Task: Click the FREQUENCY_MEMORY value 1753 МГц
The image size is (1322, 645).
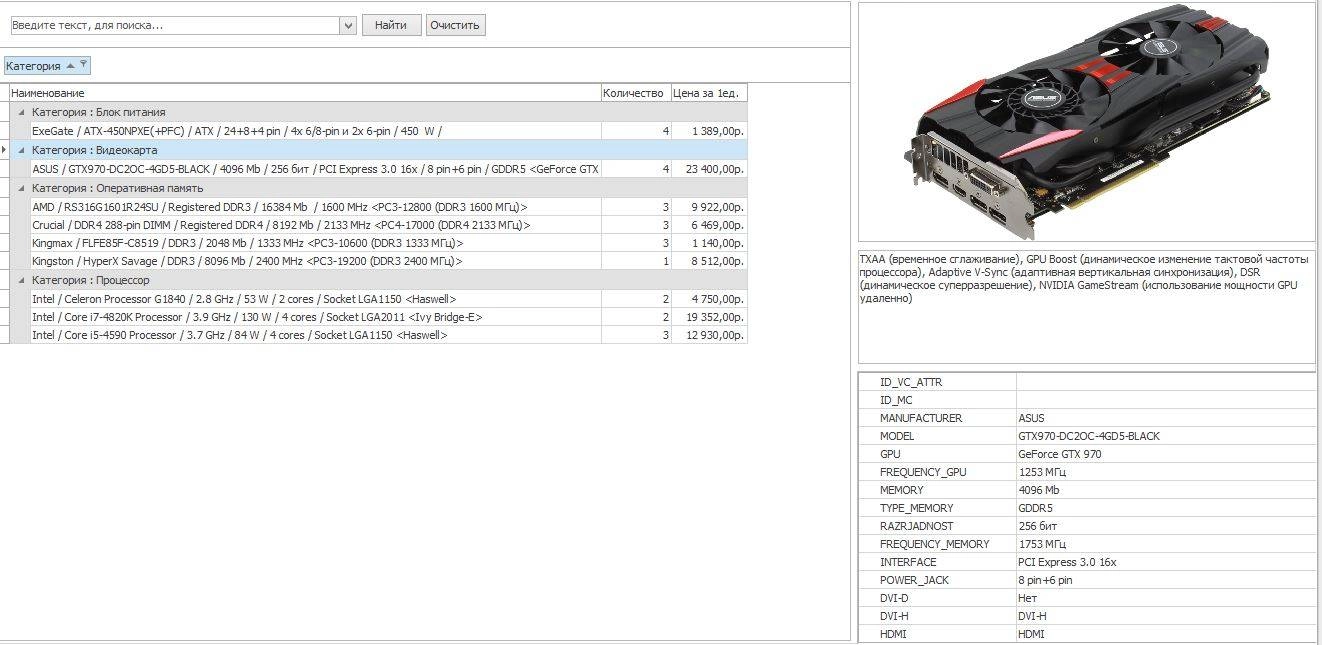Action: 1042,544
